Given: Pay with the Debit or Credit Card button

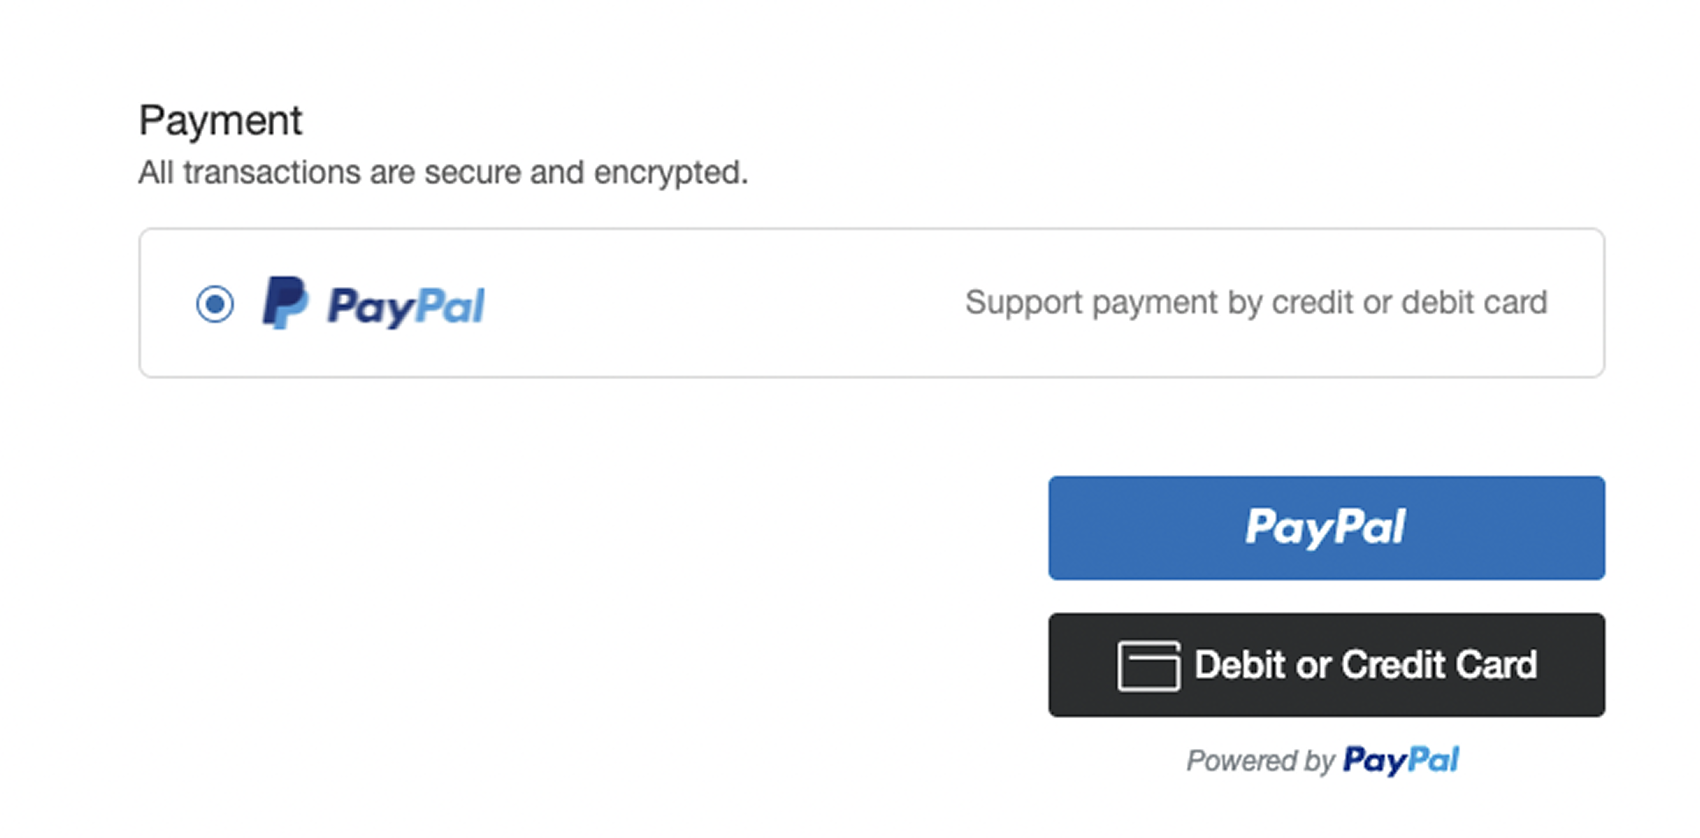Looking at the screenshot, I should (1326, 665).
